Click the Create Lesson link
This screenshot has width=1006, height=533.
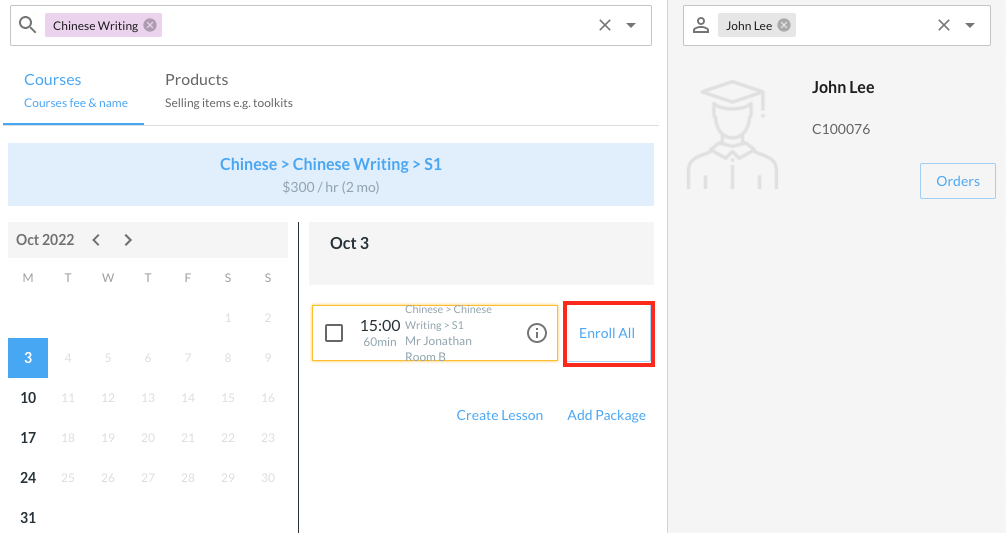499,415
